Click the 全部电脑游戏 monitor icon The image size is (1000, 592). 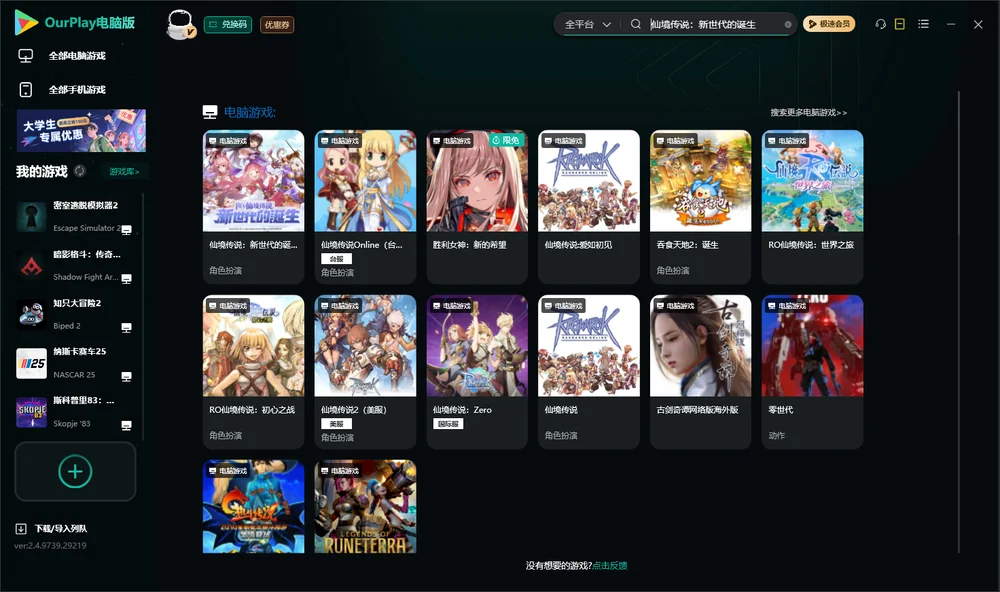coord(26,56)
